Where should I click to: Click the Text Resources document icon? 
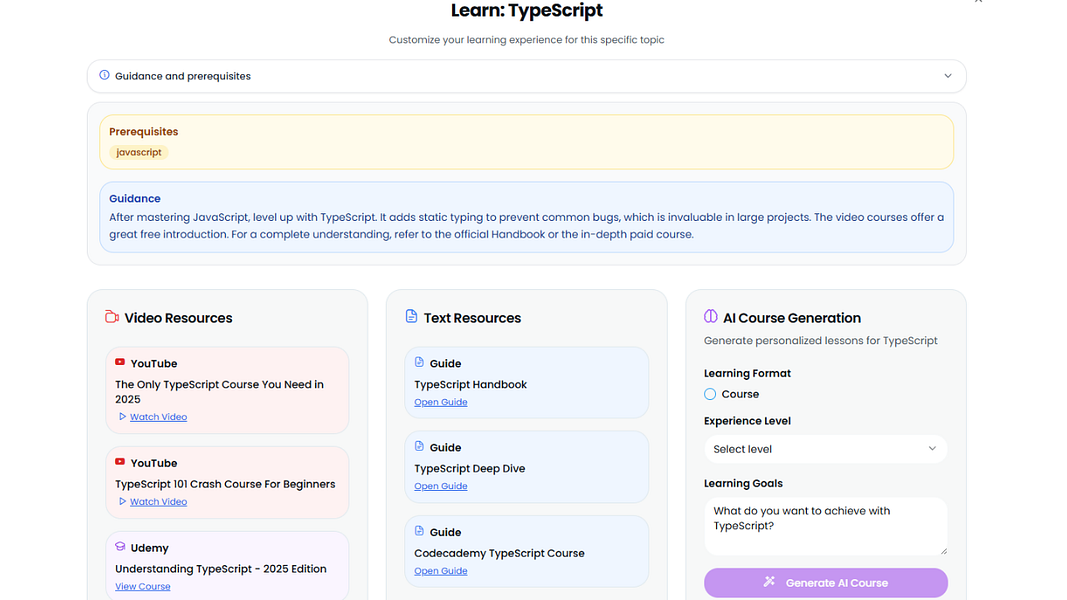click(411, 317)
